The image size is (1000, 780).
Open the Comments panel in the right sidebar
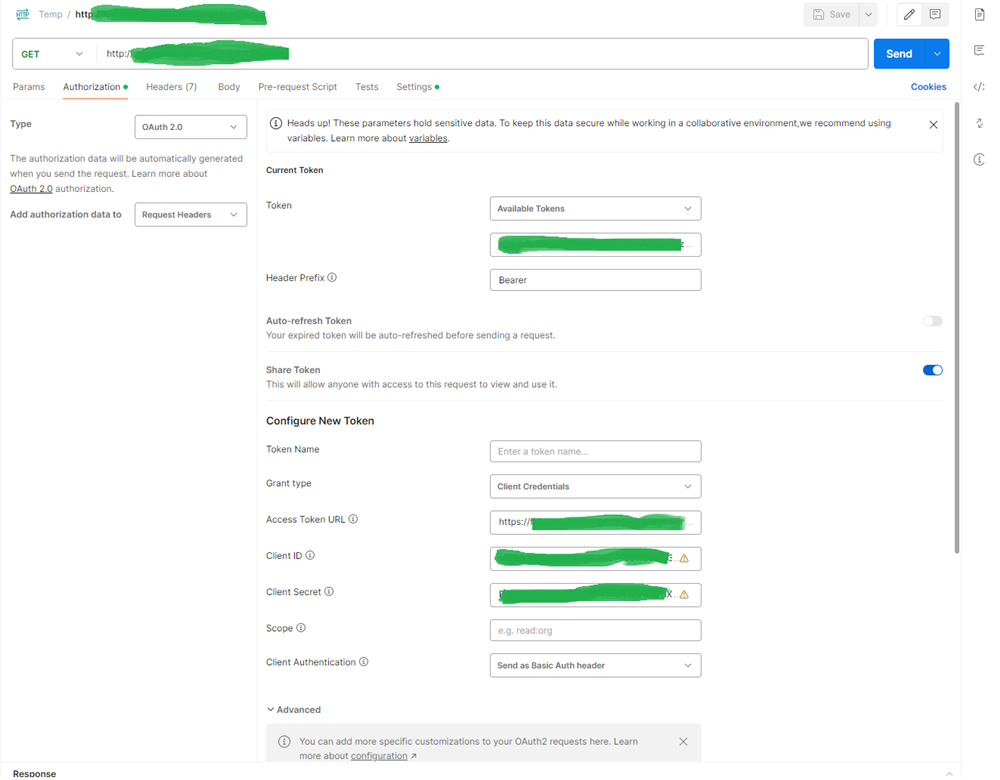click(x=980, y=48)
